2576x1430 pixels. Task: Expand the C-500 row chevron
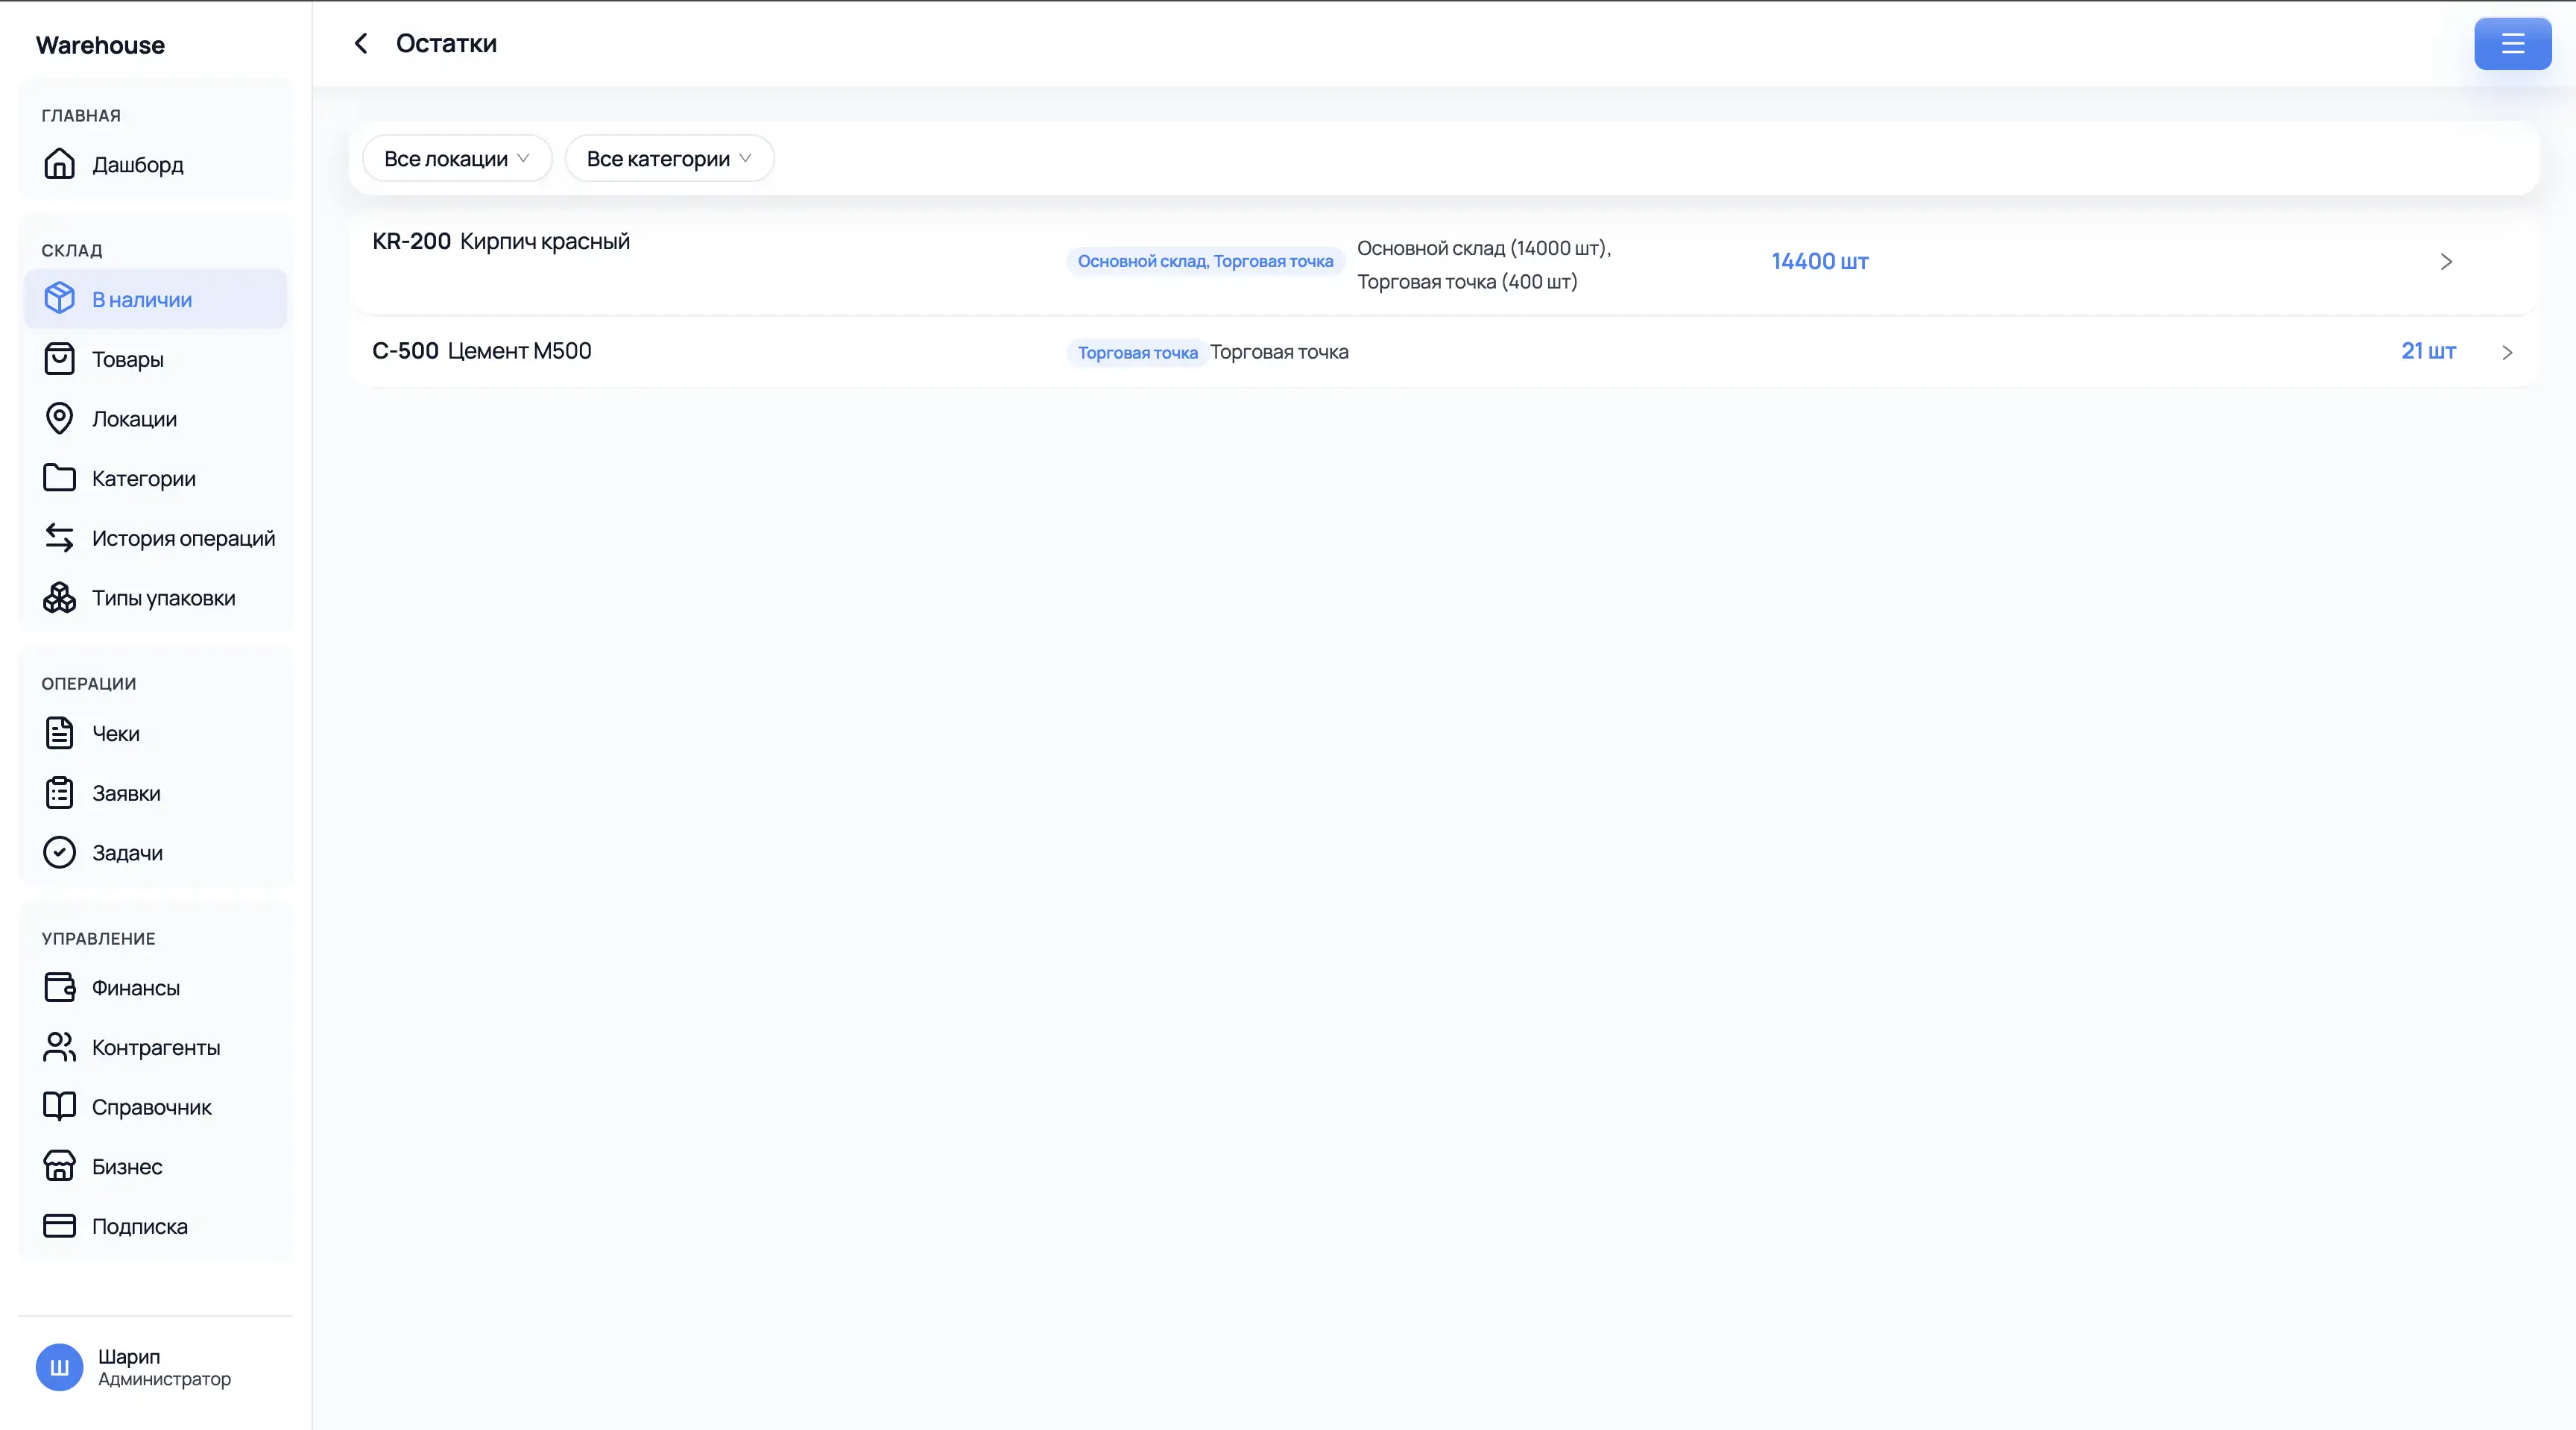2507,352
